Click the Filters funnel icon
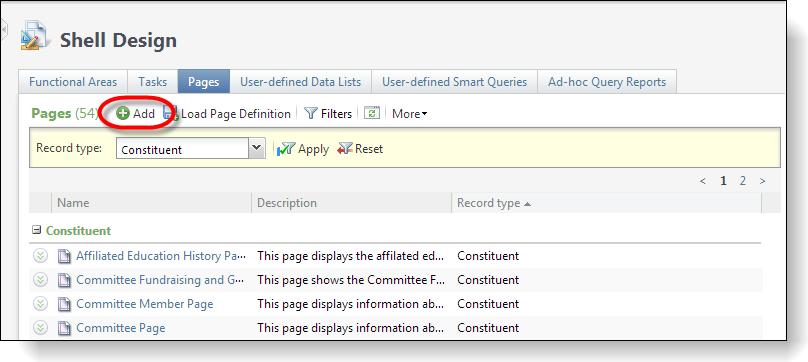 [310, 113]
